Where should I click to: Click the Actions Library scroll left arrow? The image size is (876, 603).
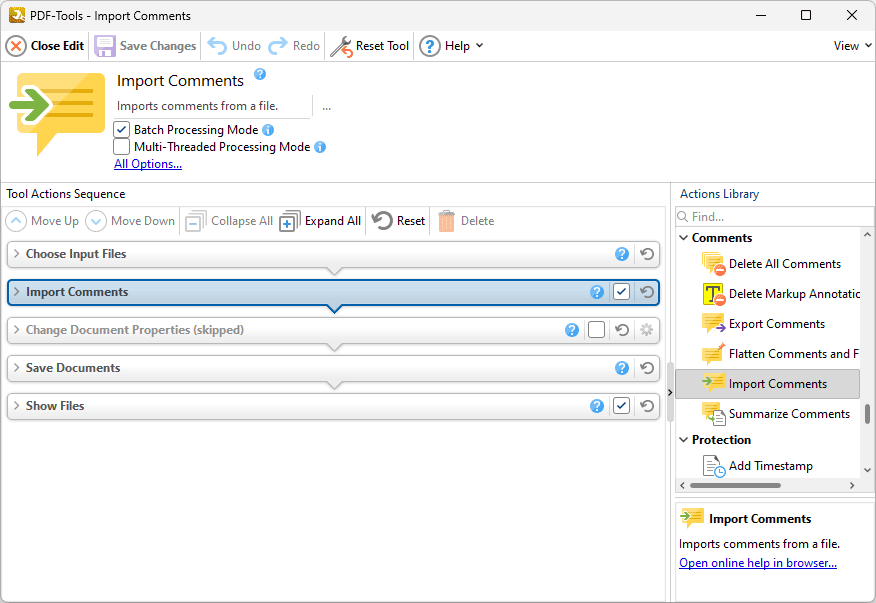point(683,486)
